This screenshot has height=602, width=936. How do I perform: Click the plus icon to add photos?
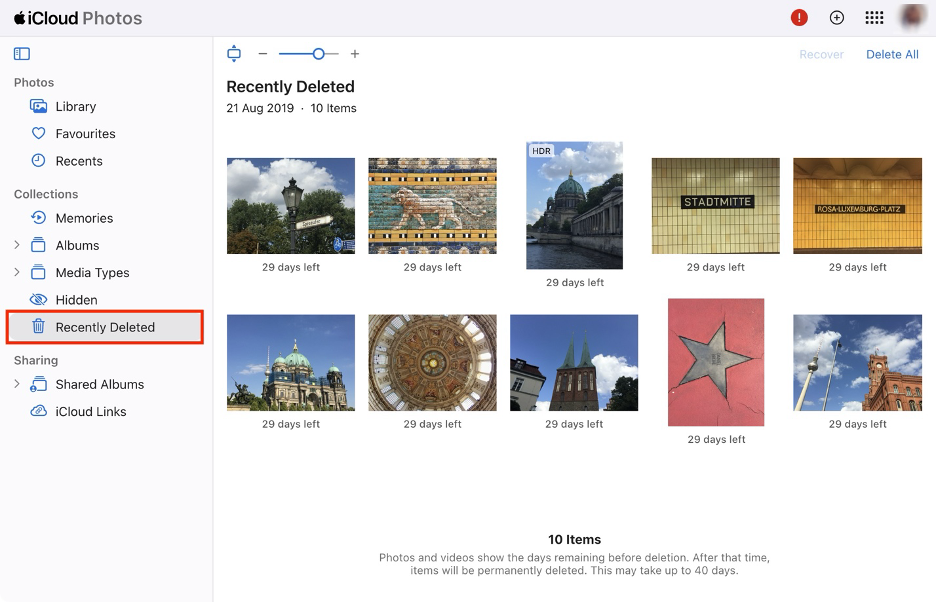coord(836,17)
